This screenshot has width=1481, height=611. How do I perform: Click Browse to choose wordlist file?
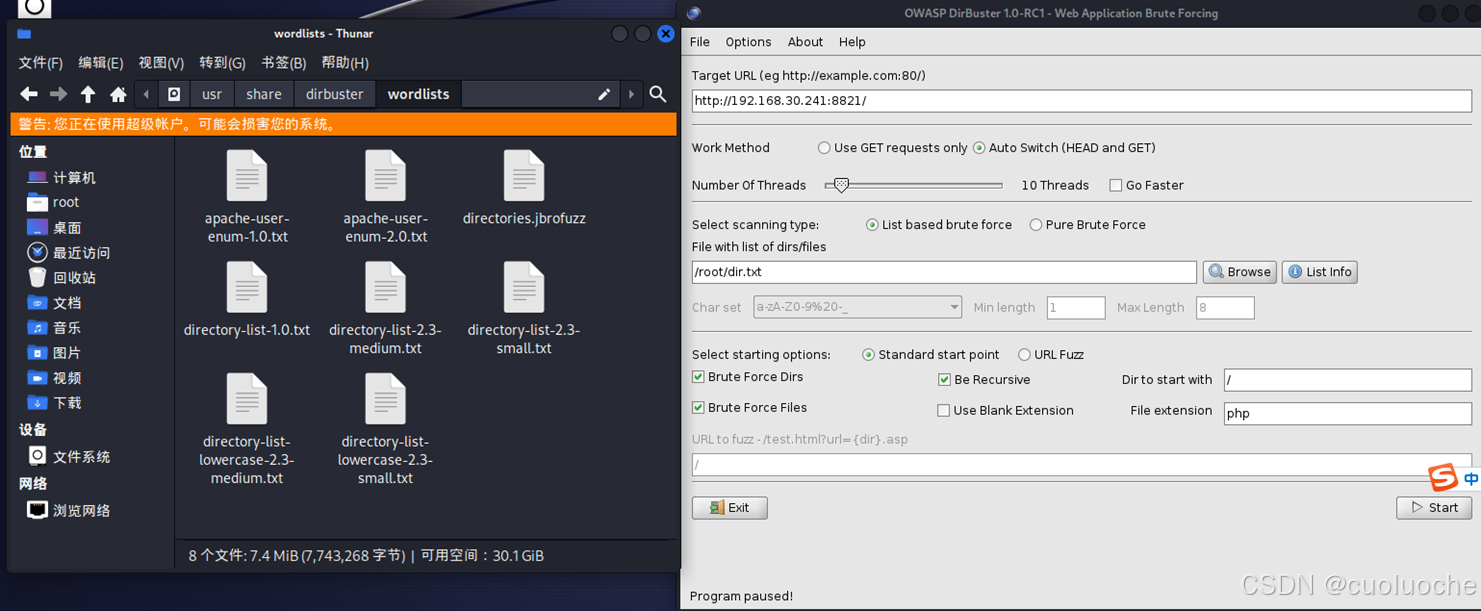pyautogui.click(x=1239, y=272)
